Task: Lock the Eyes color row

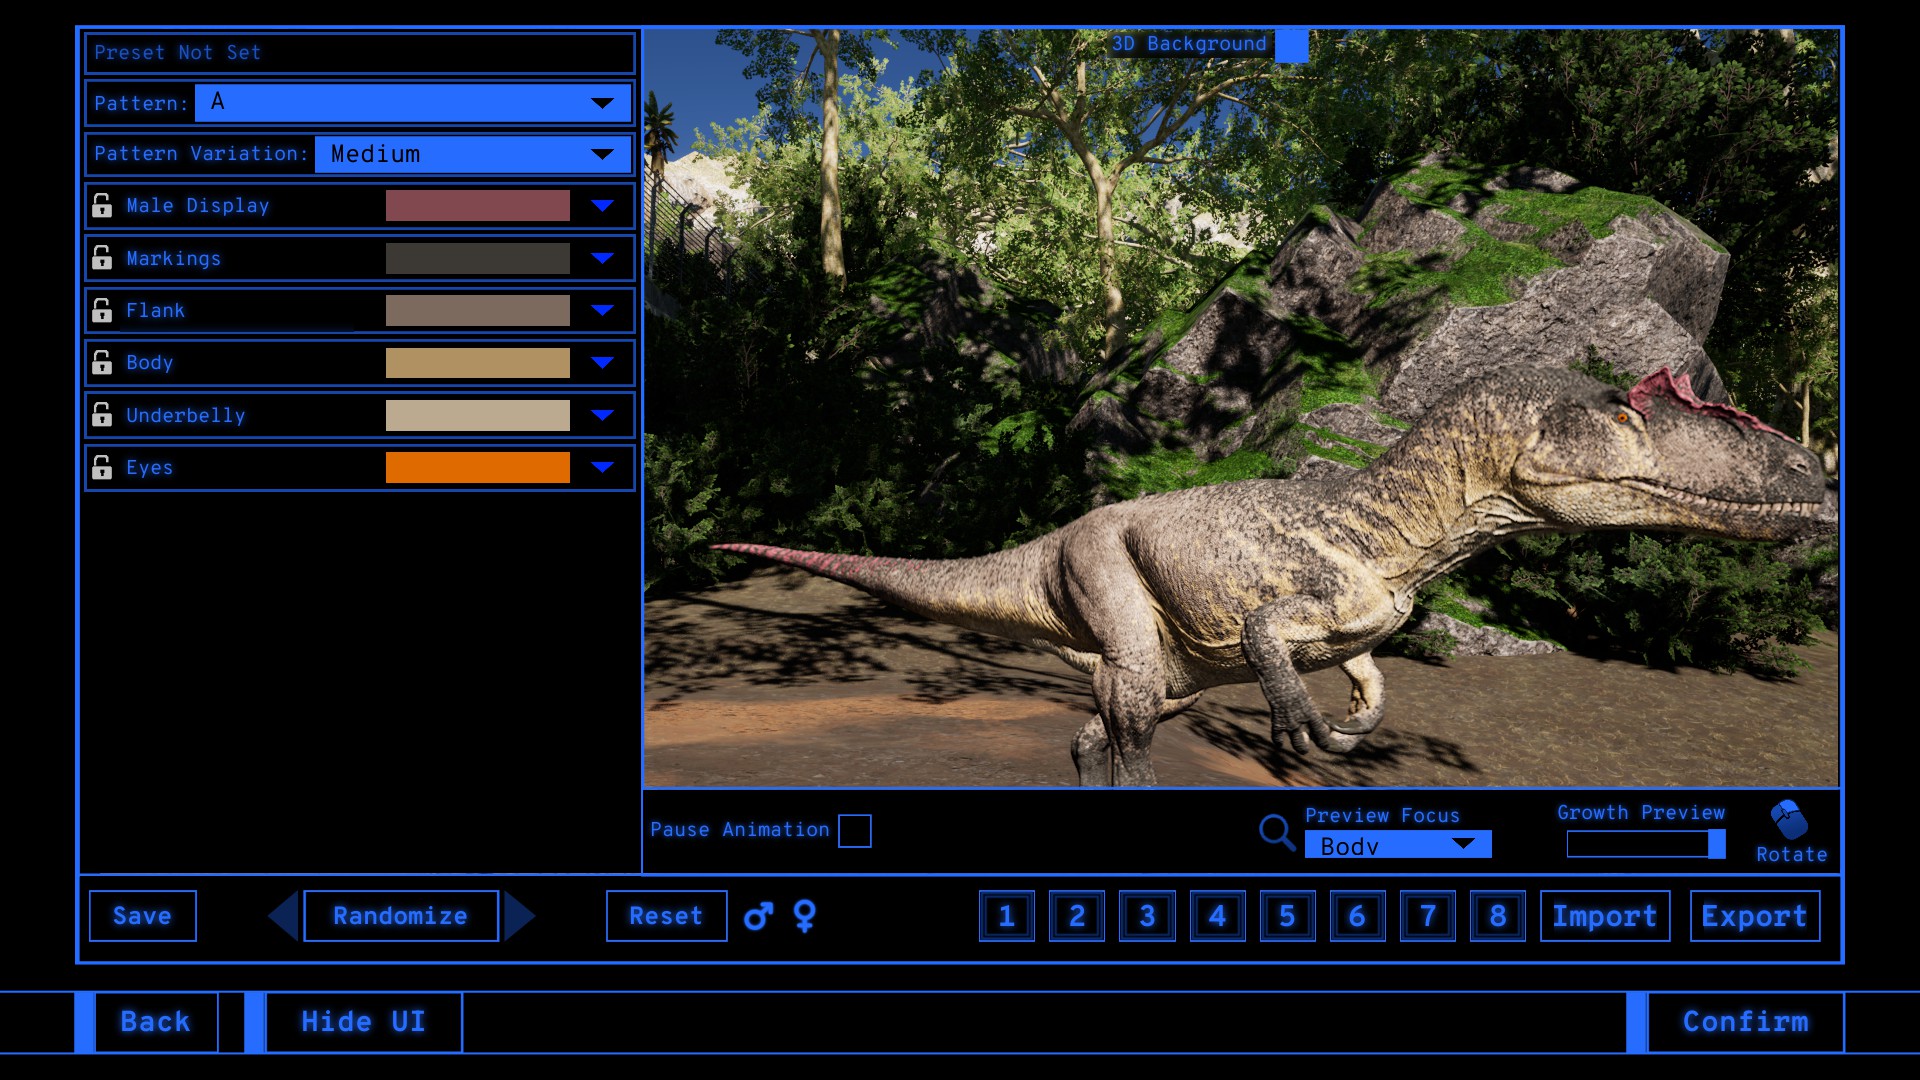Action: (x=102, y=467)
